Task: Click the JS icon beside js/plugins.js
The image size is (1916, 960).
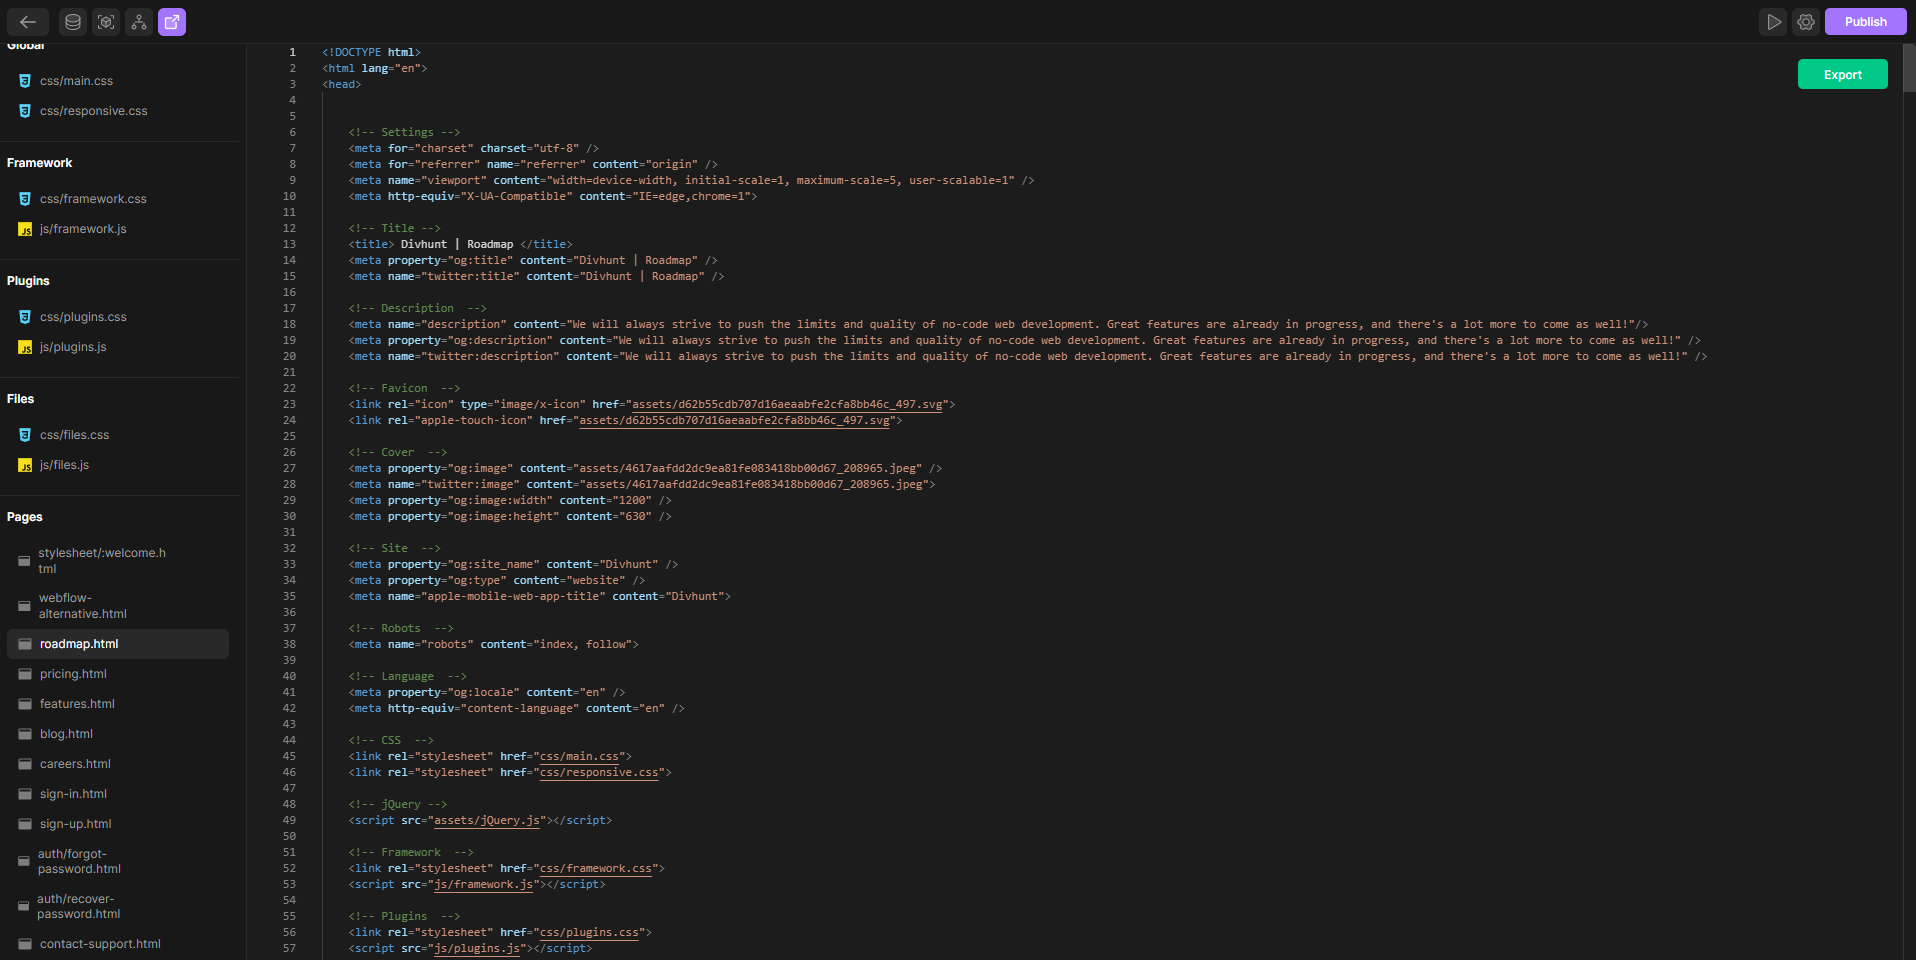Action: coord(24,347)
